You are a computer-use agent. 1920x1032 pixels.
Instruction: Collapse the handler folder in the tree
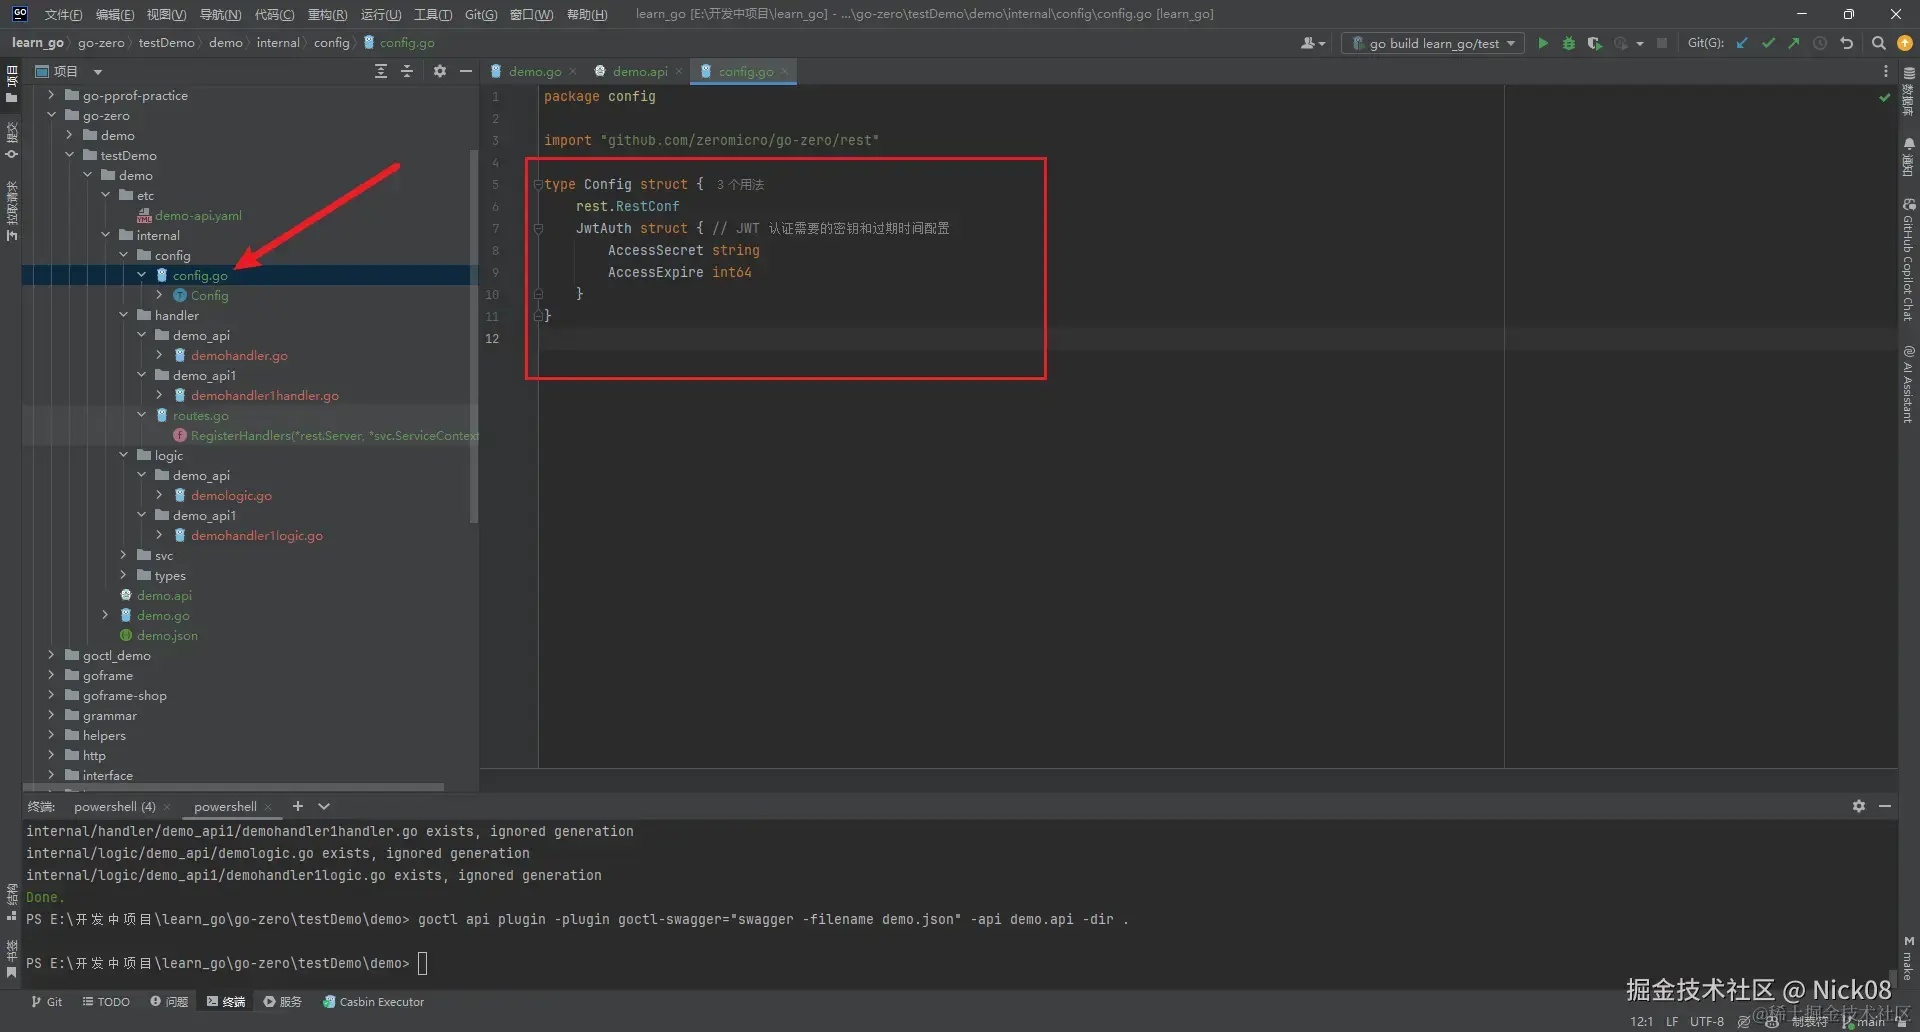pyautogui.click(x=124, y=315)
